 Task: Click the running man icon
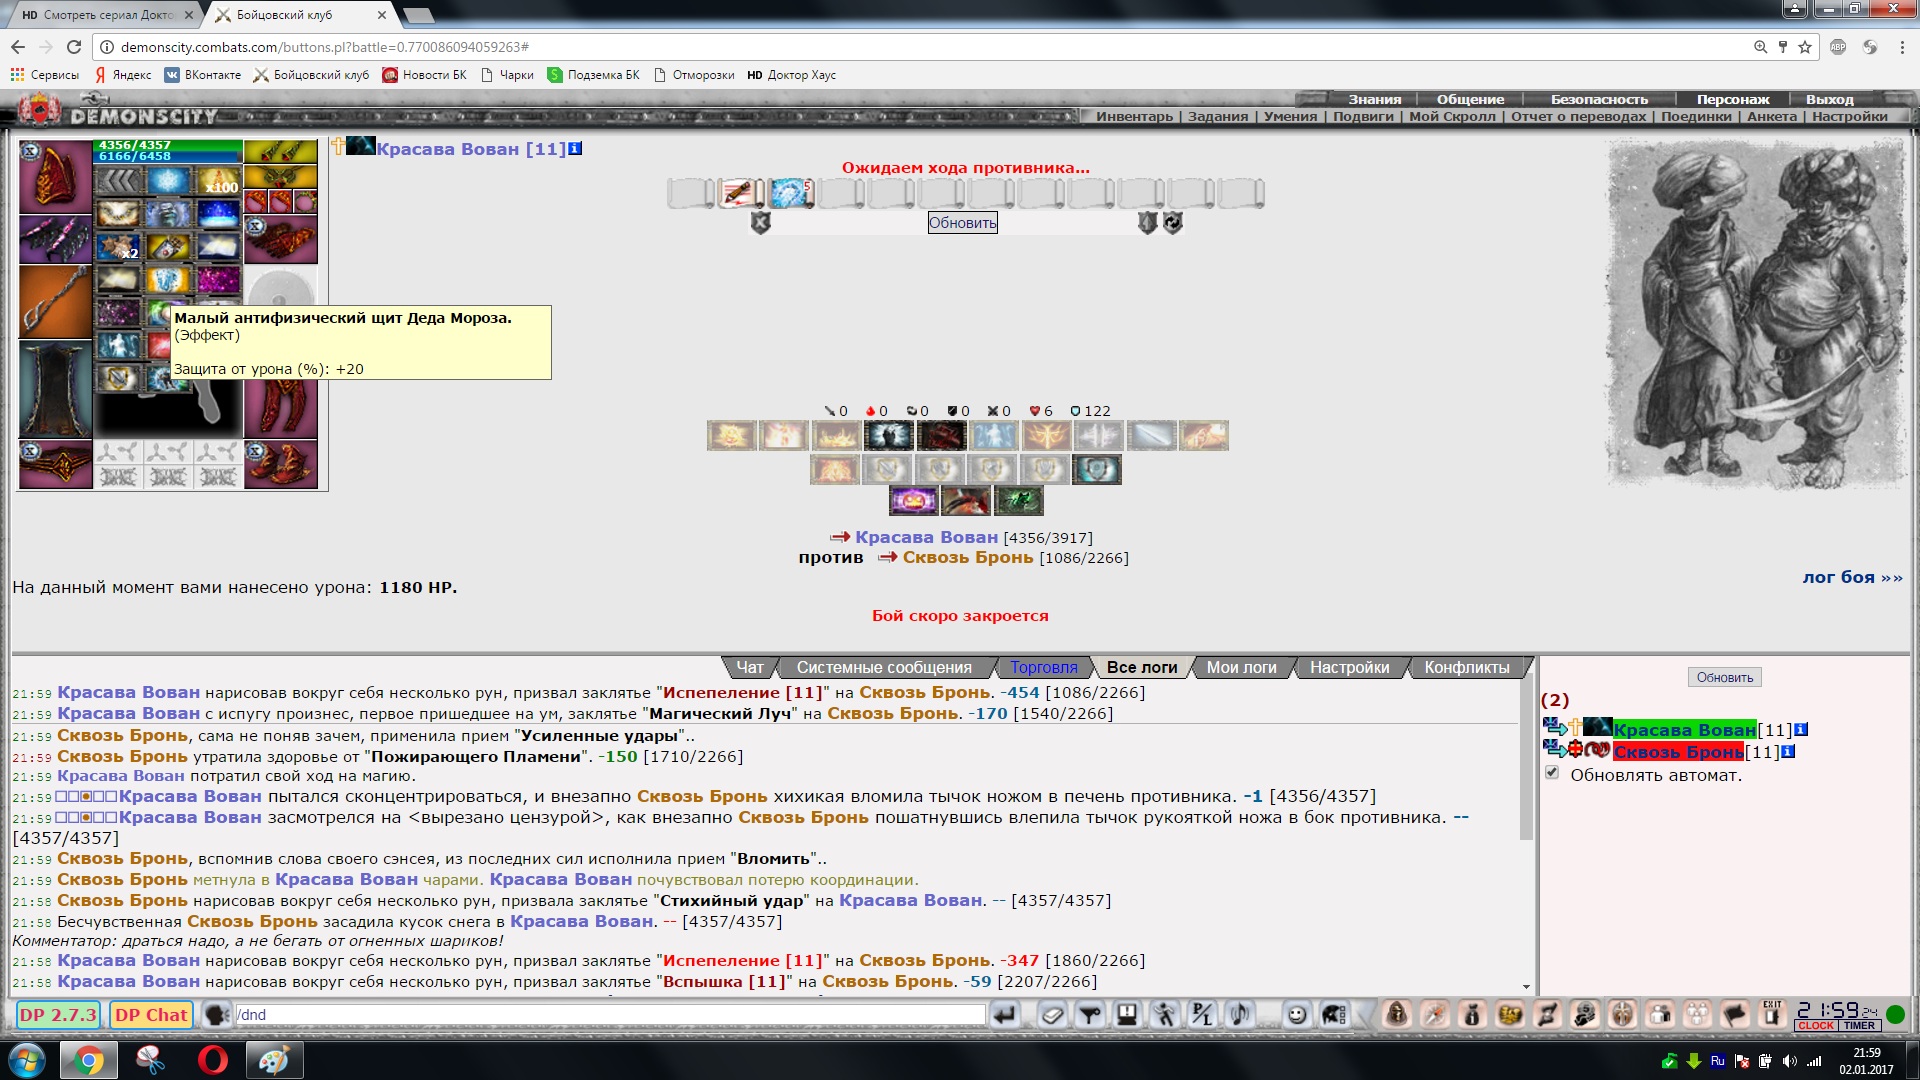[x=1164, y=1015]
